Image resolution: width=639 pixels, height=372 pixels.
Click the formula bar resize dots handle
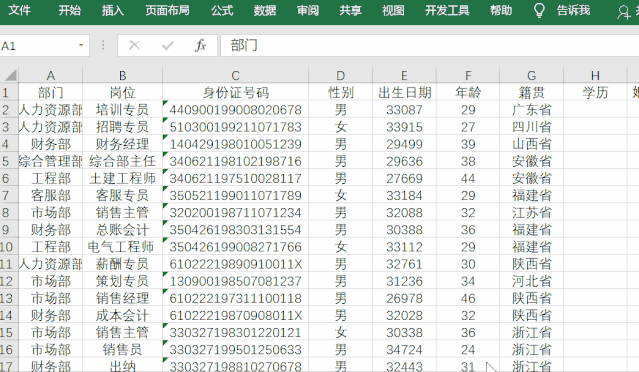tap(103, 45)
